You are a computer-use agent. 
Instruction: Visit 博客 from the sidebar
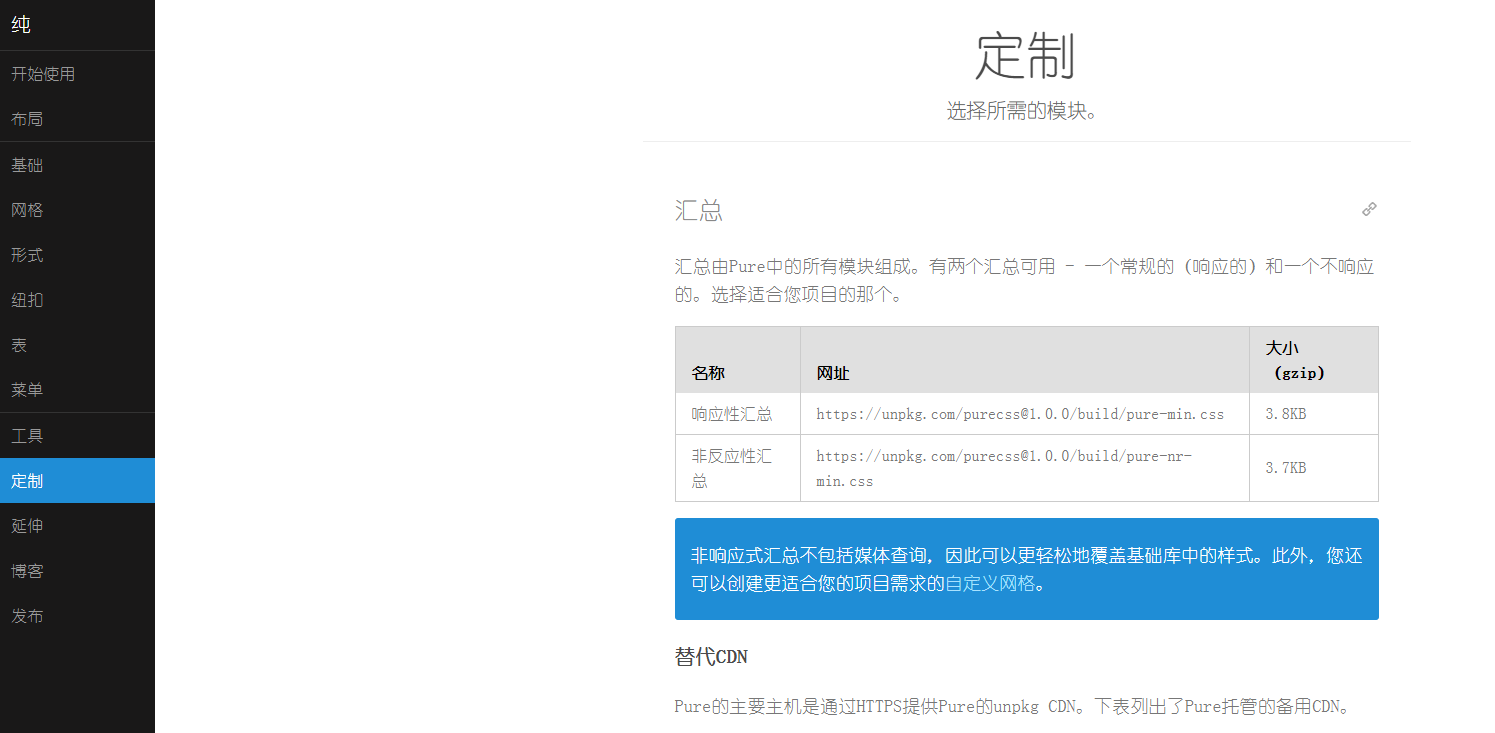click(77, 571)
